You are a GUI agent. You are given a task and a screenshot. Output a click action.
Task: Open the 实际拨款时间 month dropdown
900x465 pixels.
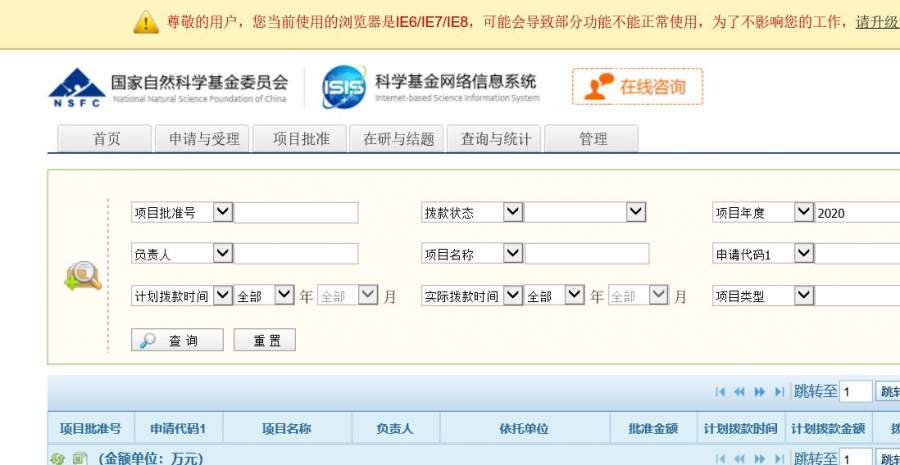(x=659, y=296)
